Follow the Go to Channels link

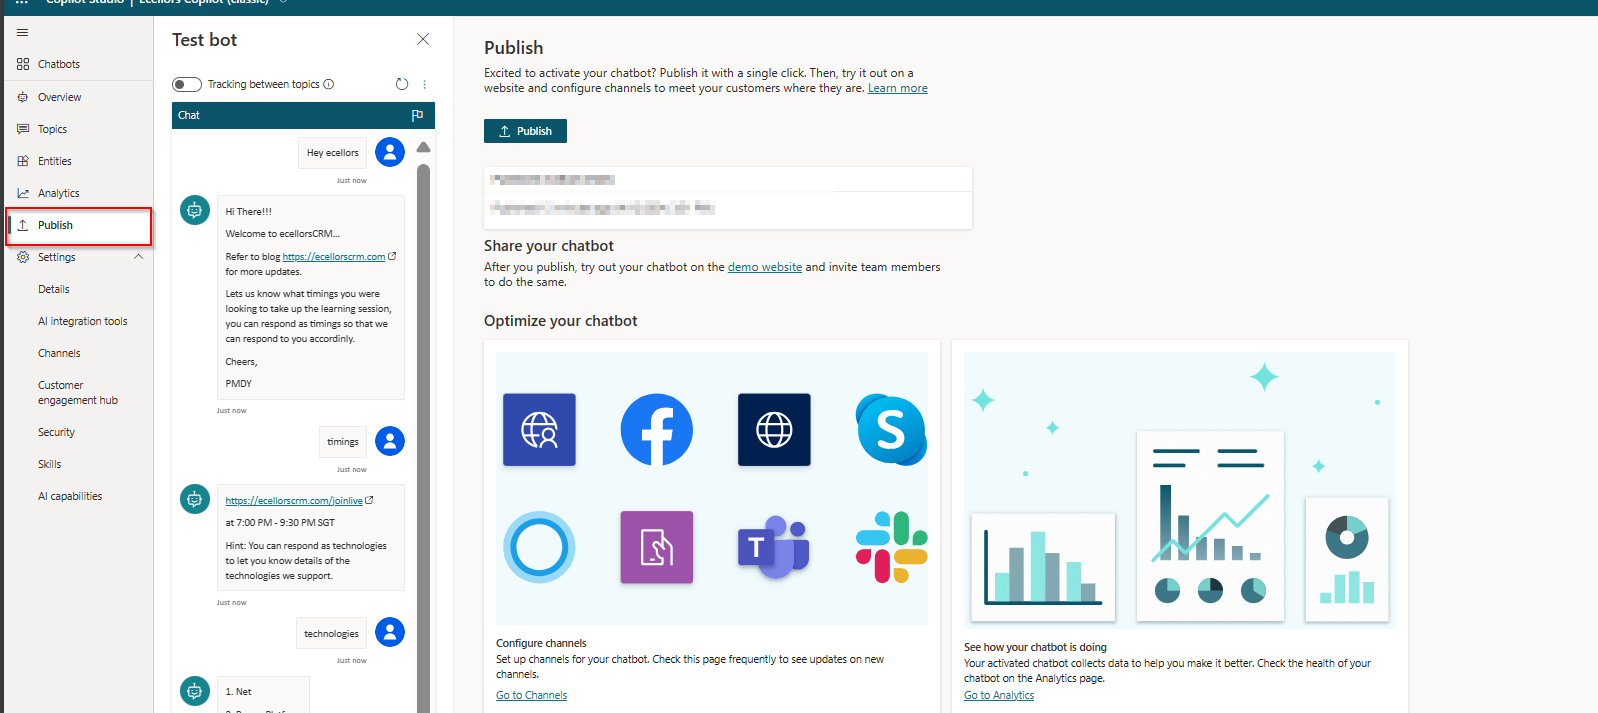(x=531, y=695)
